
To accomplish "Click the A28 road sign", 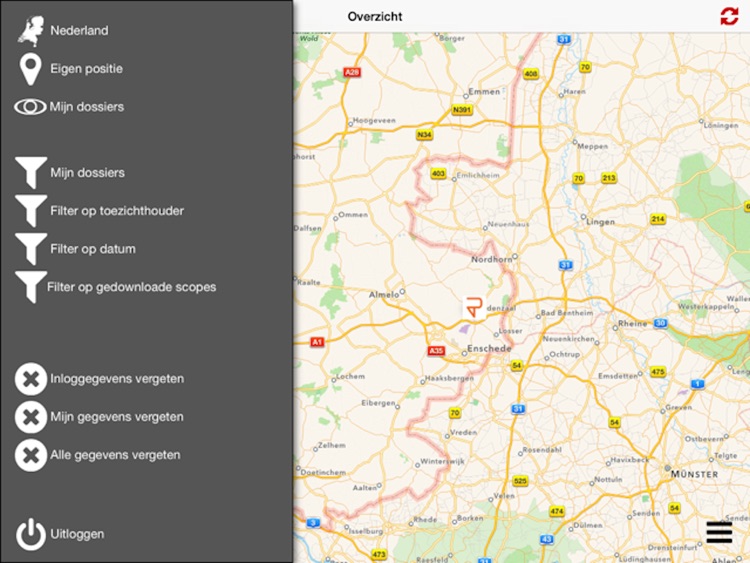I will [x=352, y=72].
